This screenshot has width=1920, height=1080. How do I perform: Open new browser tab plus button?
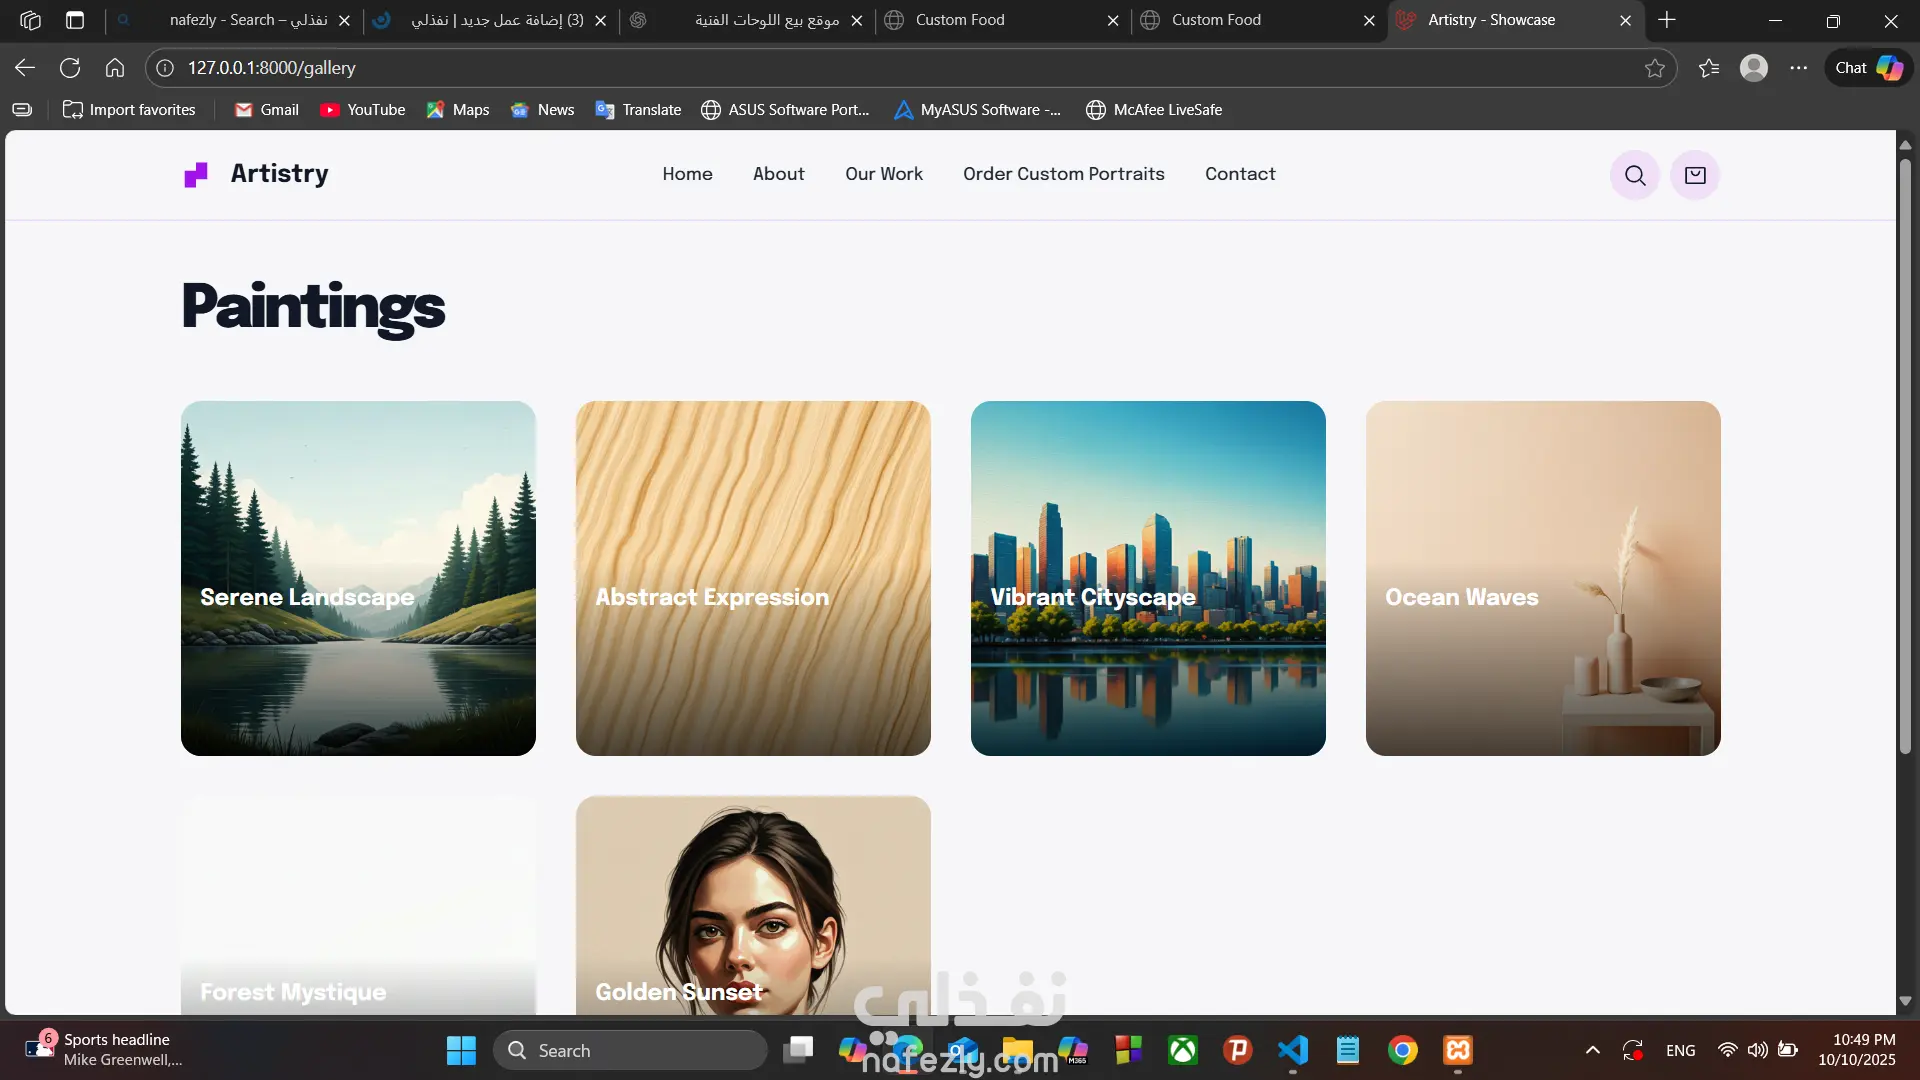pos(1666,20)
